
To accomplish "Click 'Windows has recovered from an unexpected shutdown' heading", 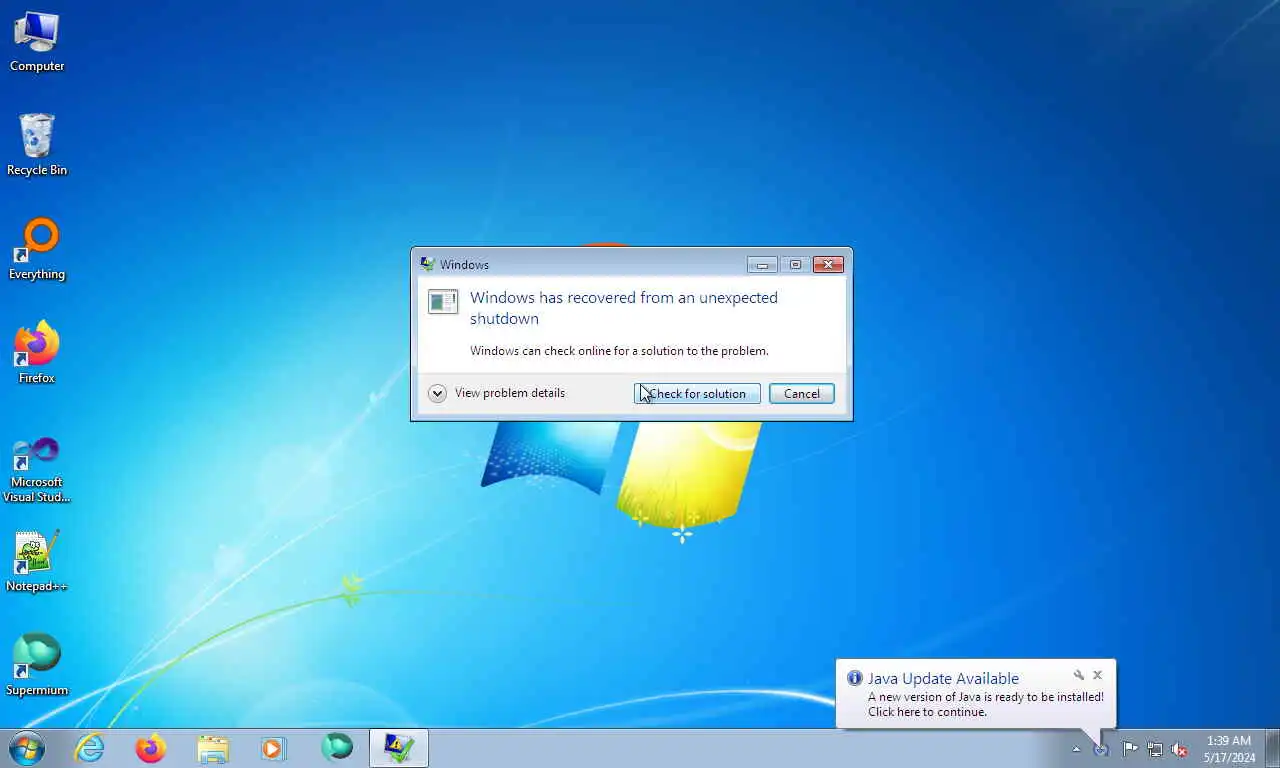I will click(x=624, y=308).
